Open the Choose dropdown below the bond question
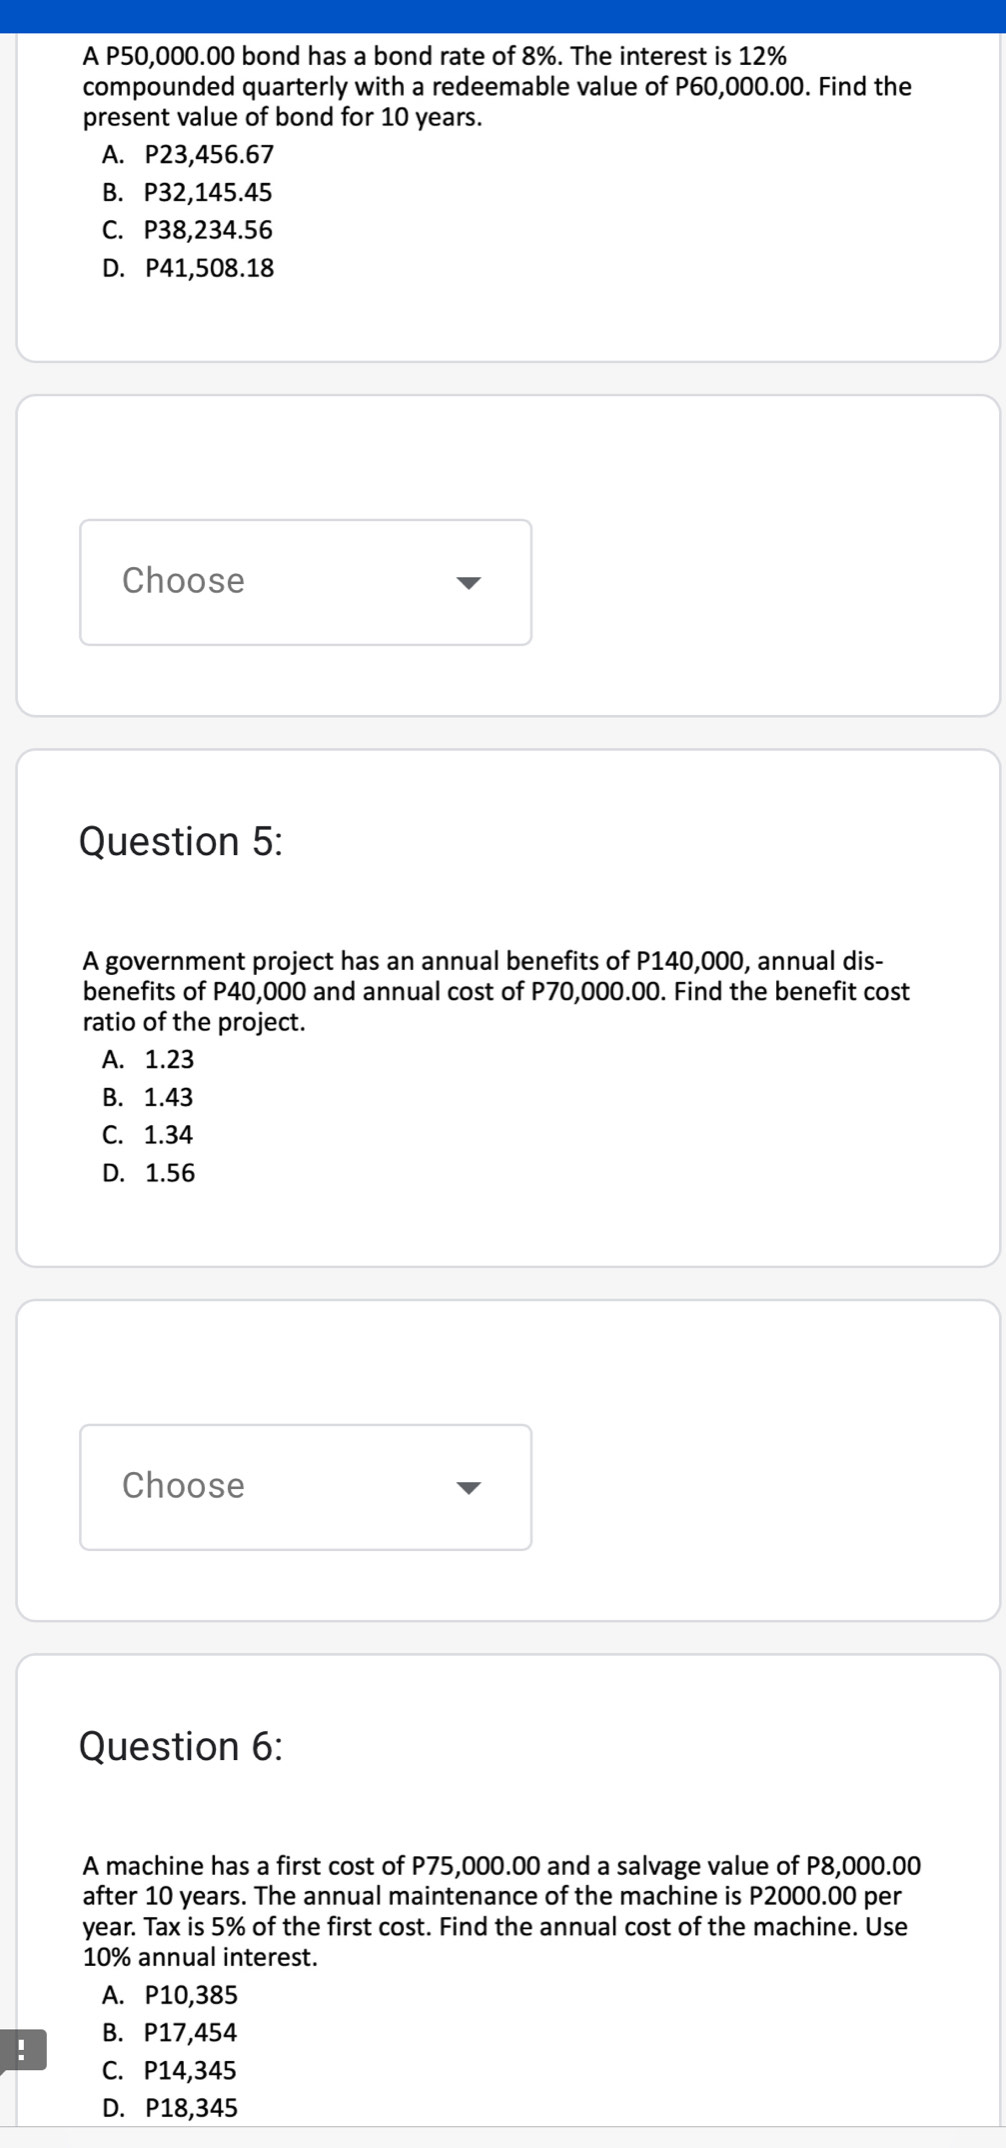1006x2148 pixels. 305,582
